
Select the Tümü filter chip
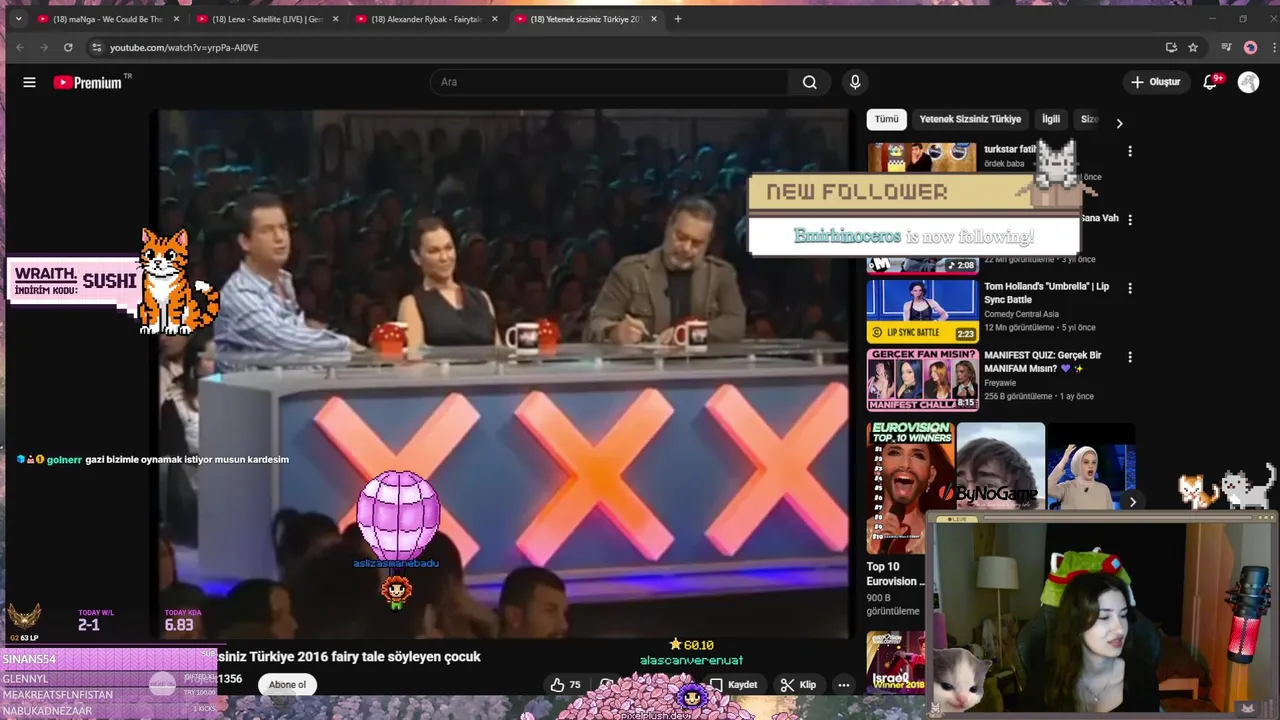coord(887,119)
